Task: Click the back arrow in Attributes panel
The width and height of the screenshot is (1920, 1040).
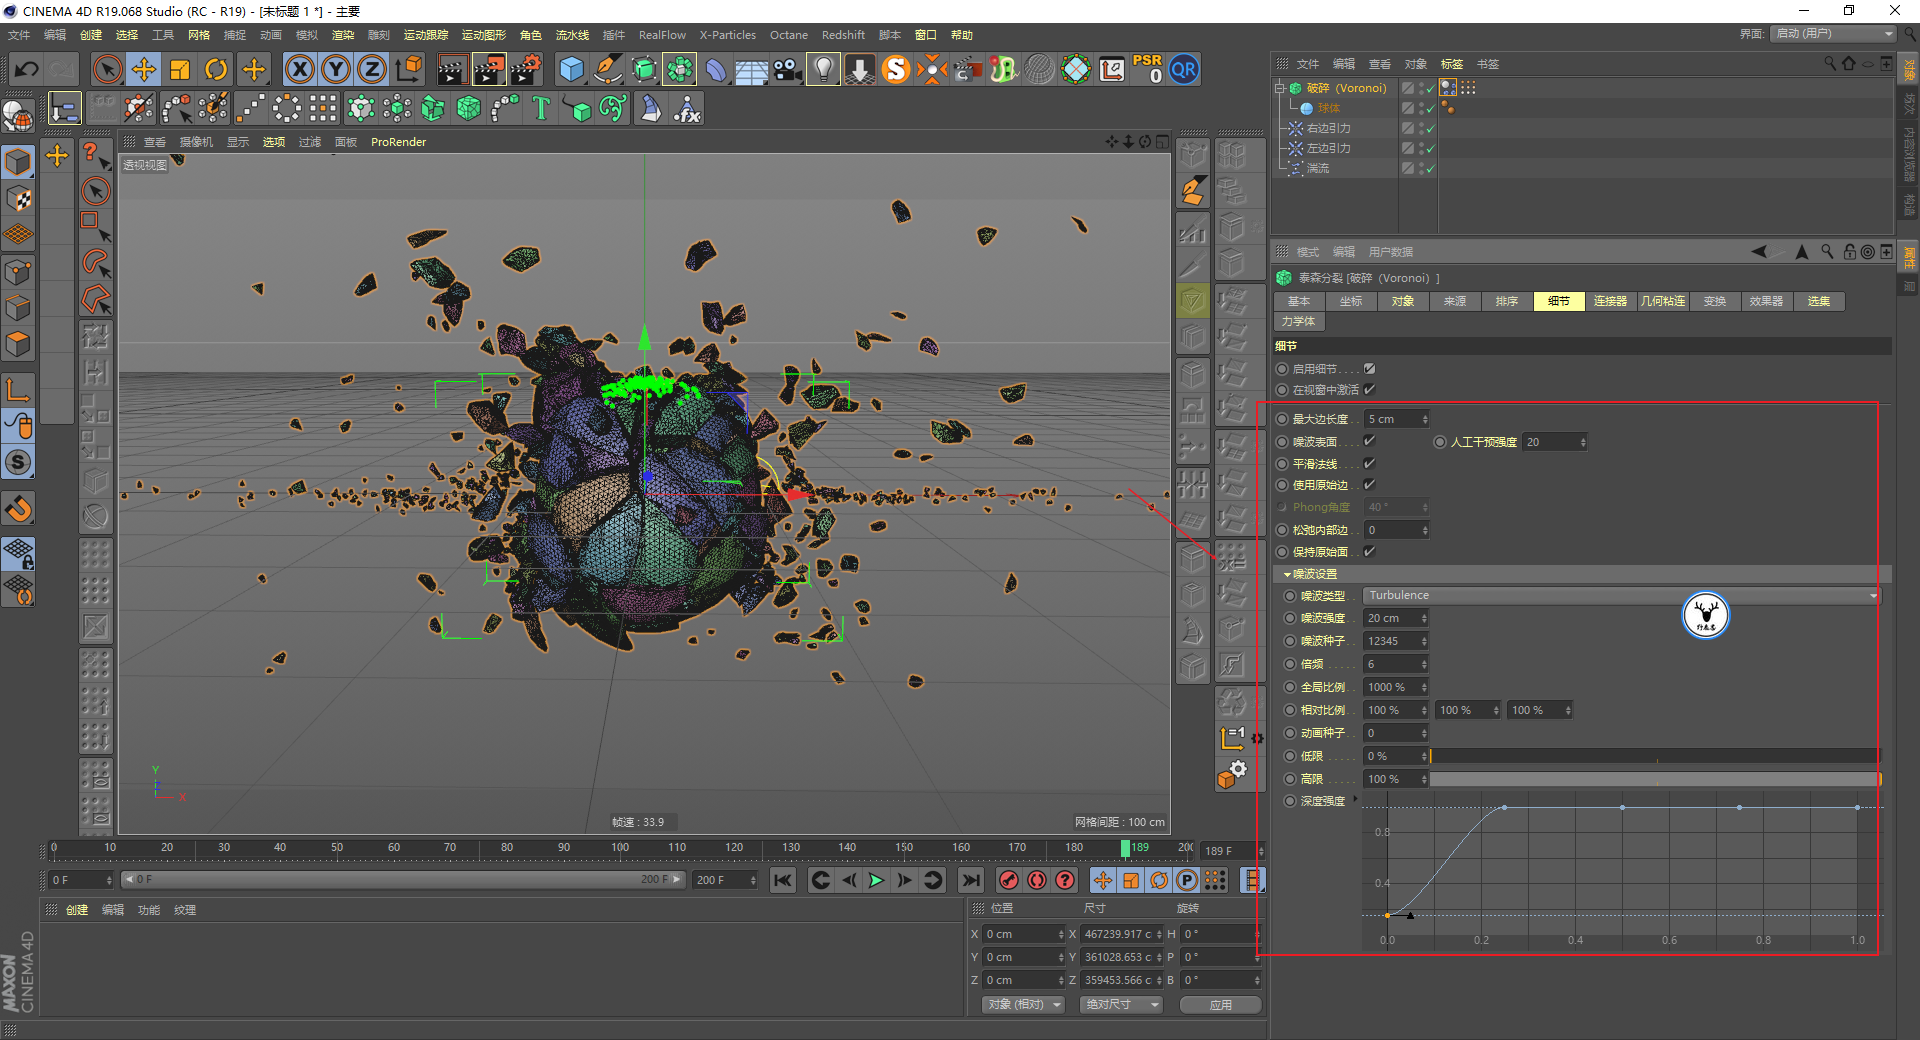Action: [x=1759, y=252]
